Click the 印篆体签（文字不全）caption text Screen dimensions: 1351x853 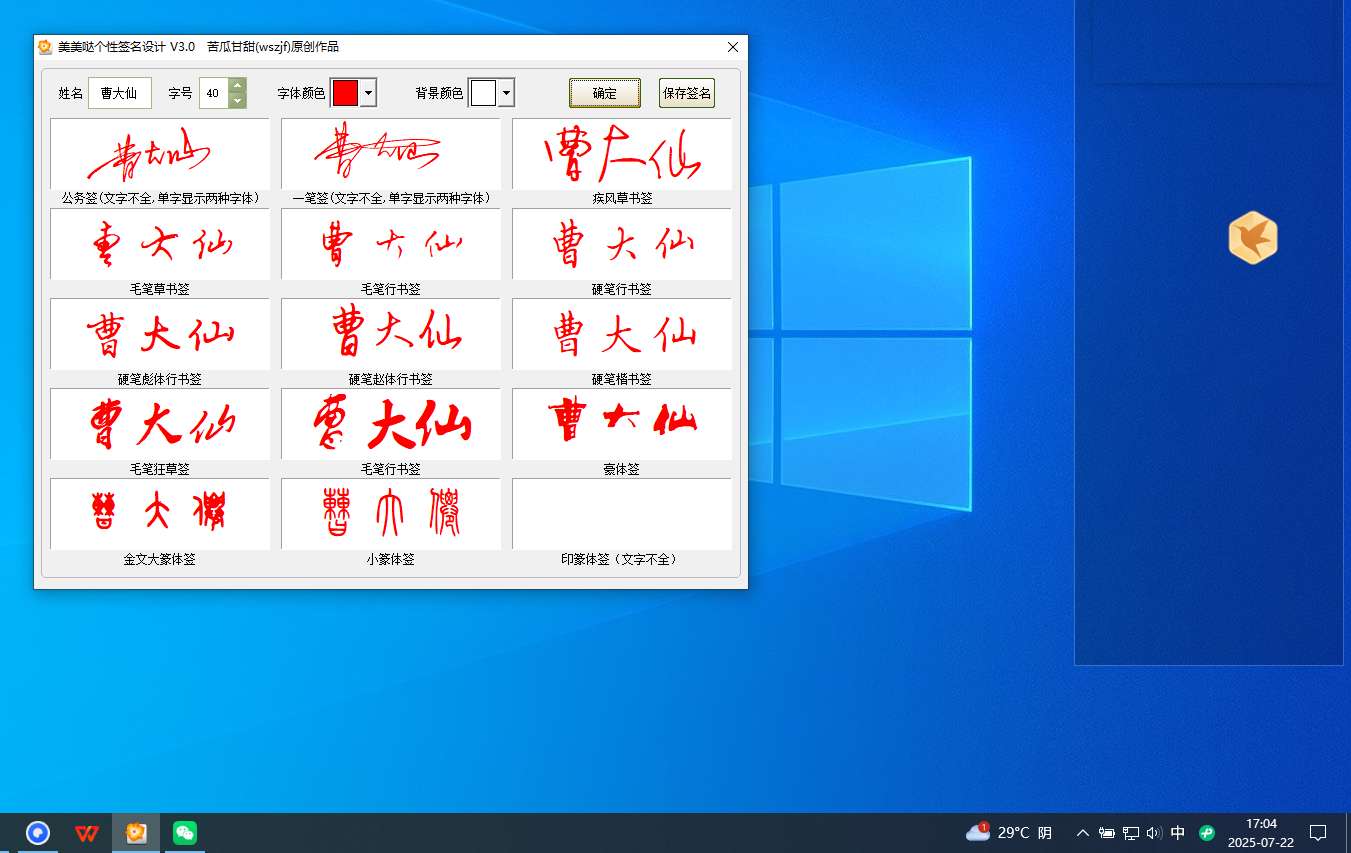pos(622,559)
